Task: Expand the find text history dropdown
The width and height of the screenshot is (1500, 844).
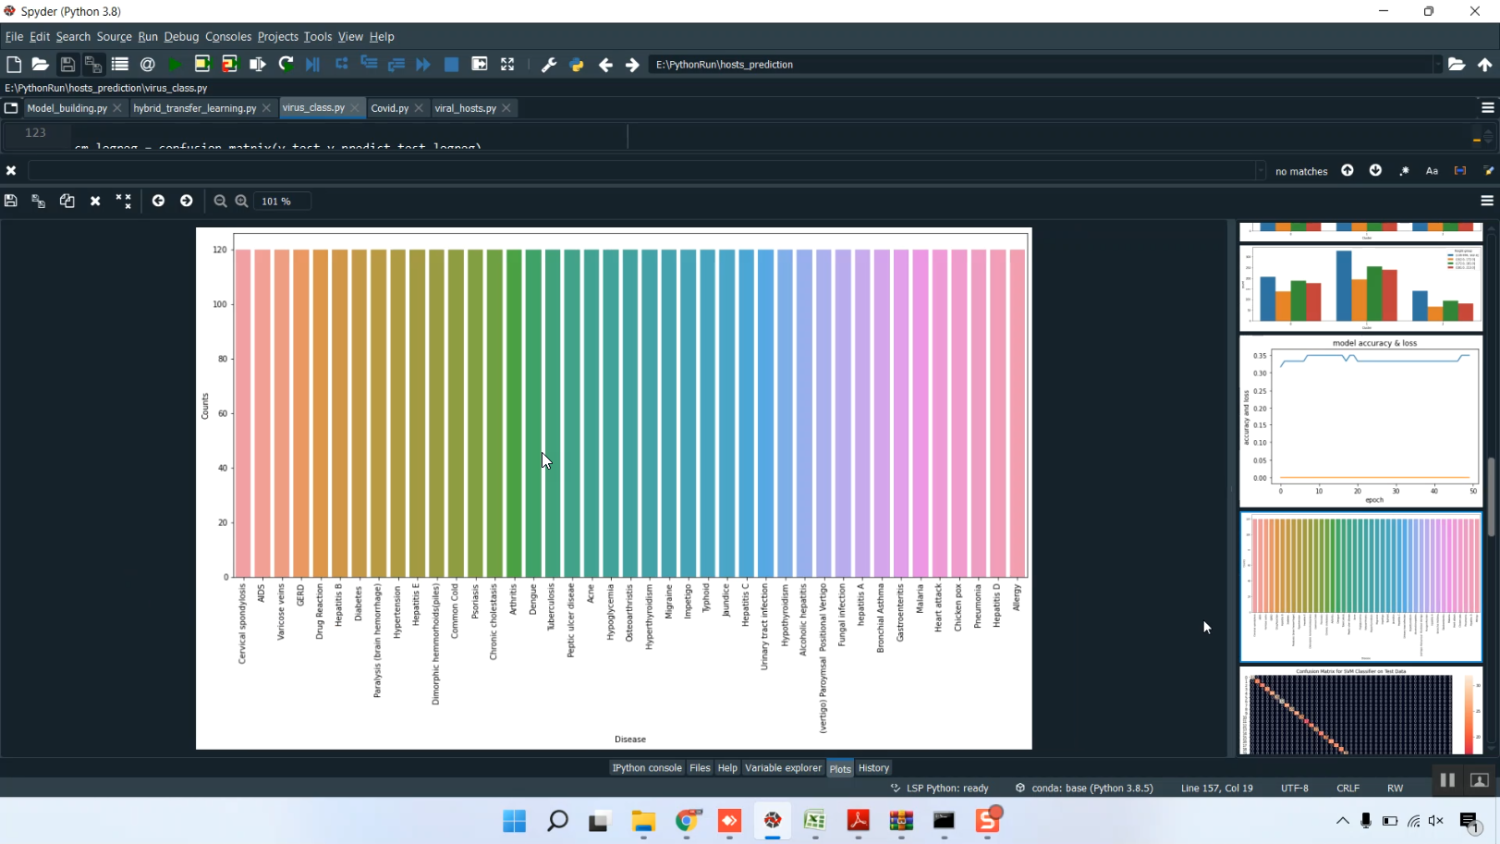Action: pyautogui.click(x=1259, y=171)
